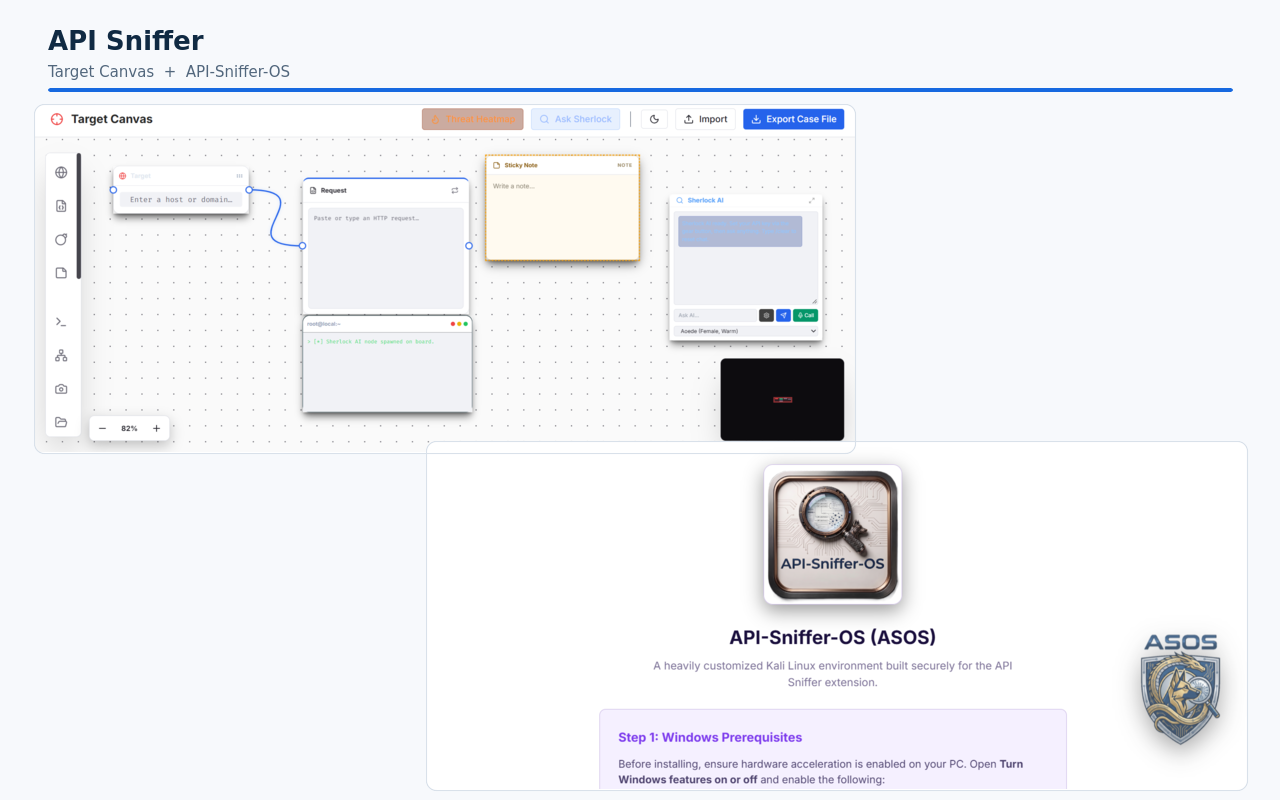
Task: Click the camera screenshot icon in the sidebar
Action: point(61,389)
